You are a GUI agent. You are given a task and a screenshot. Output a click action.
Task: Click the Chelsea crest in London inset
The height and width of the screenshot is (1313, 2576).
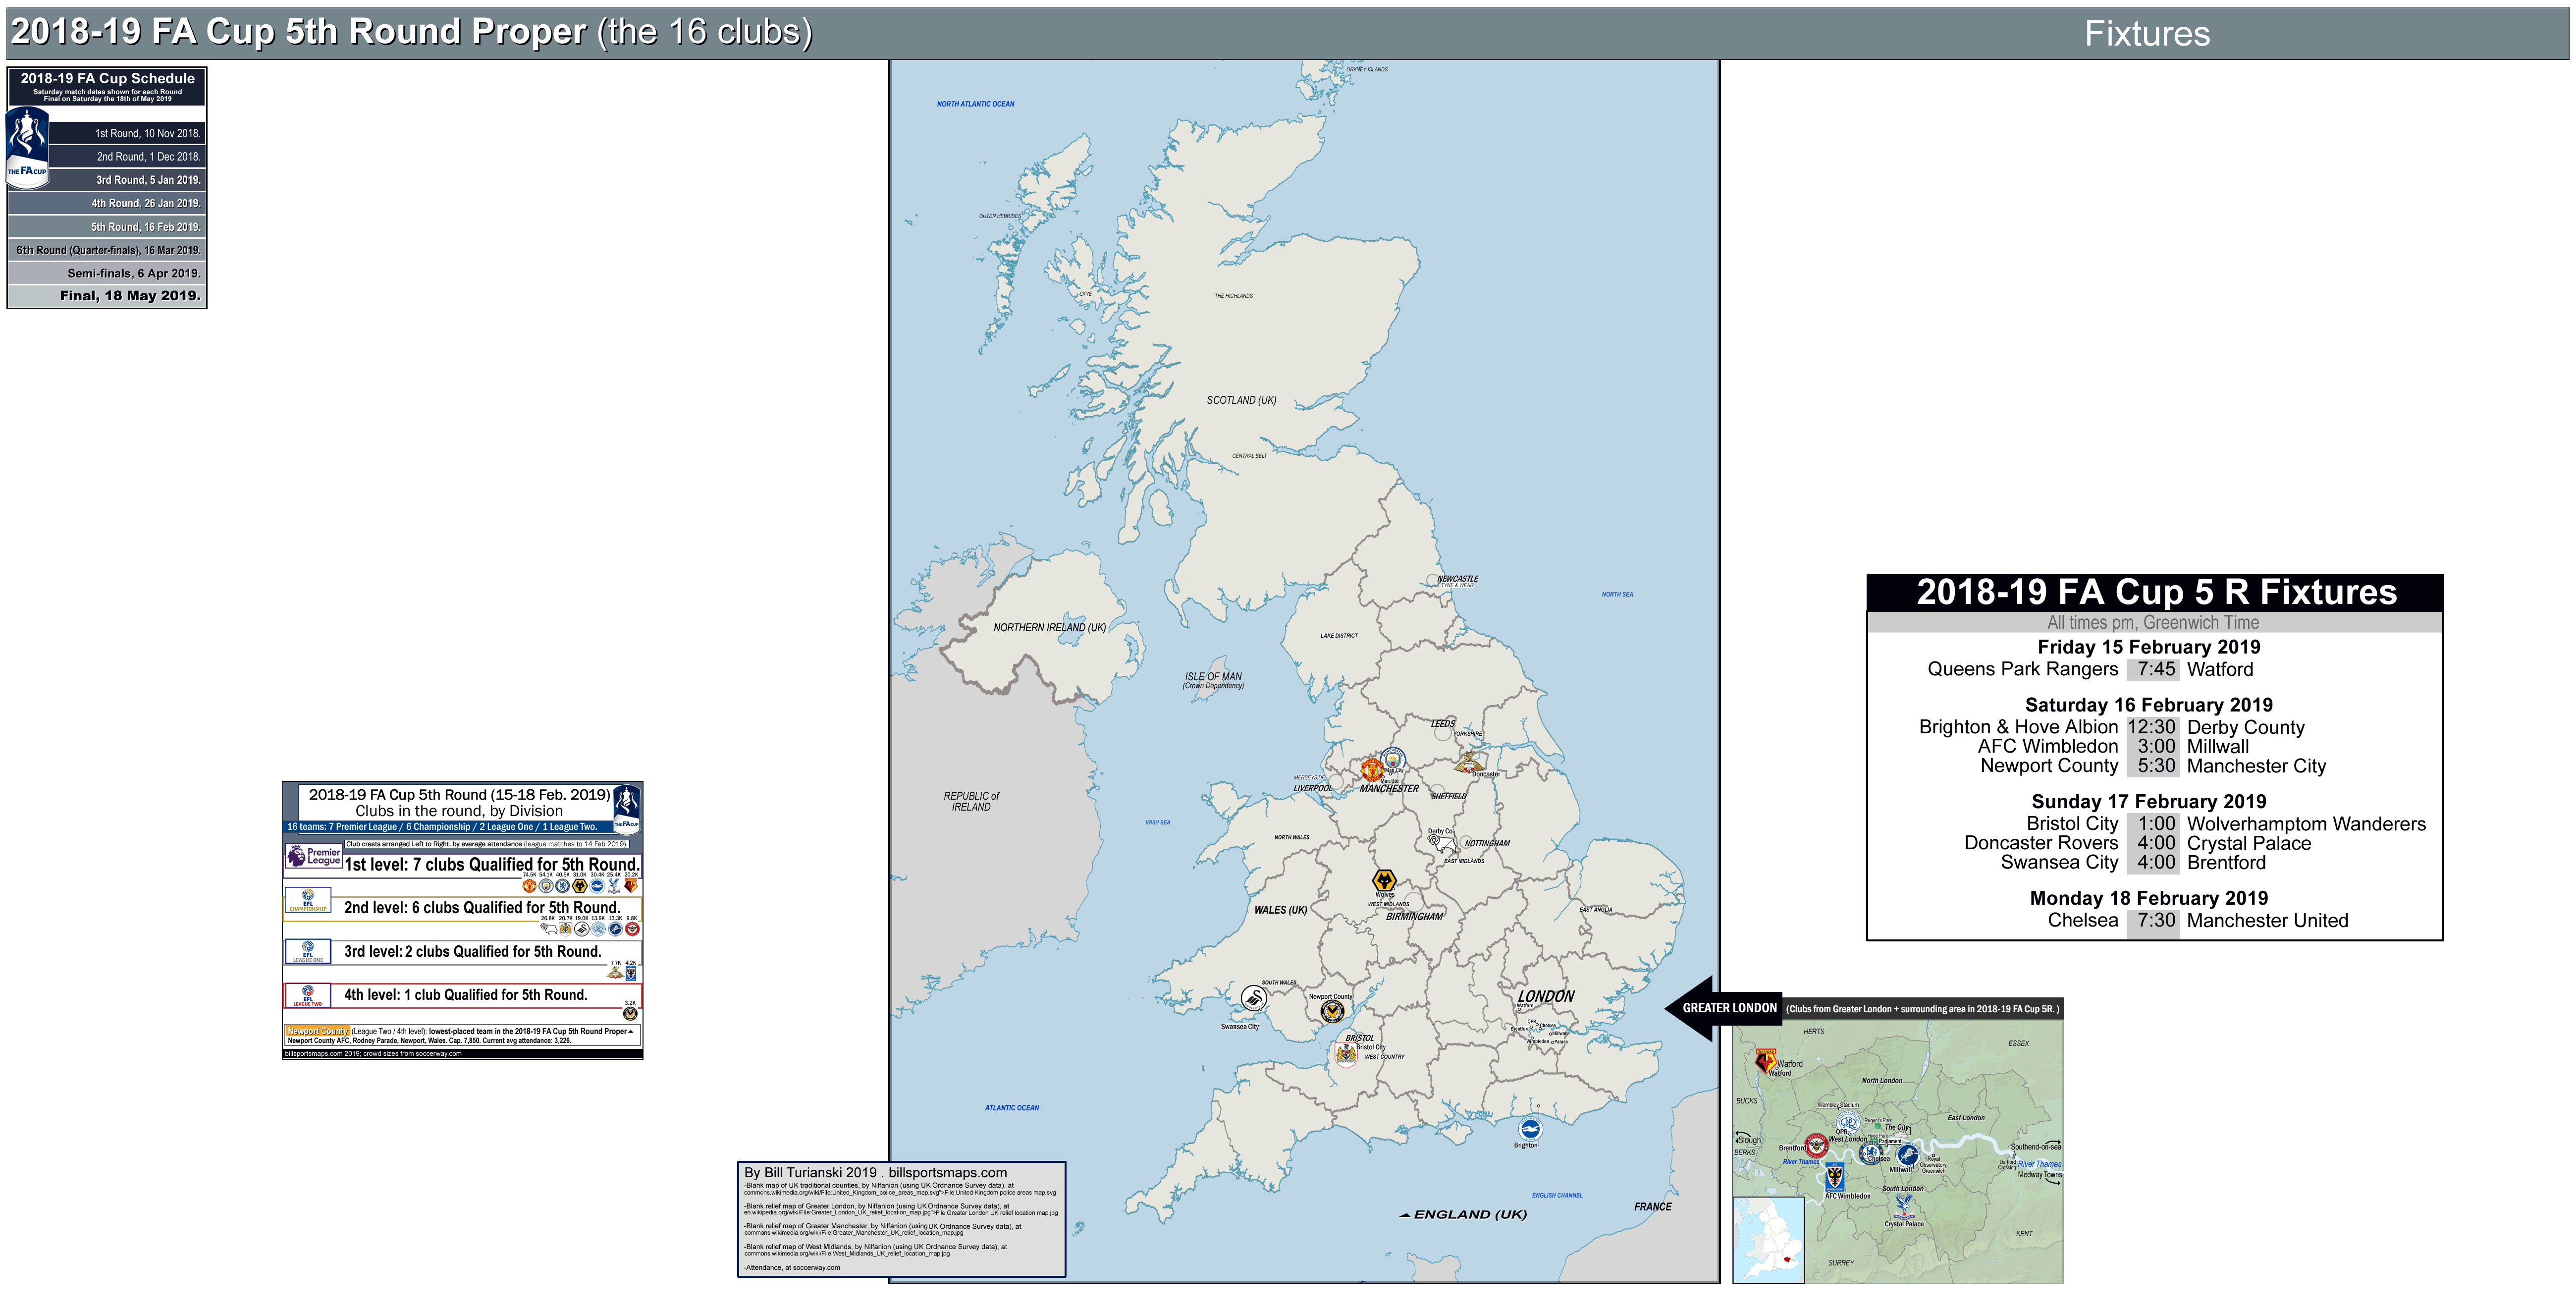coord(1870,1153)
